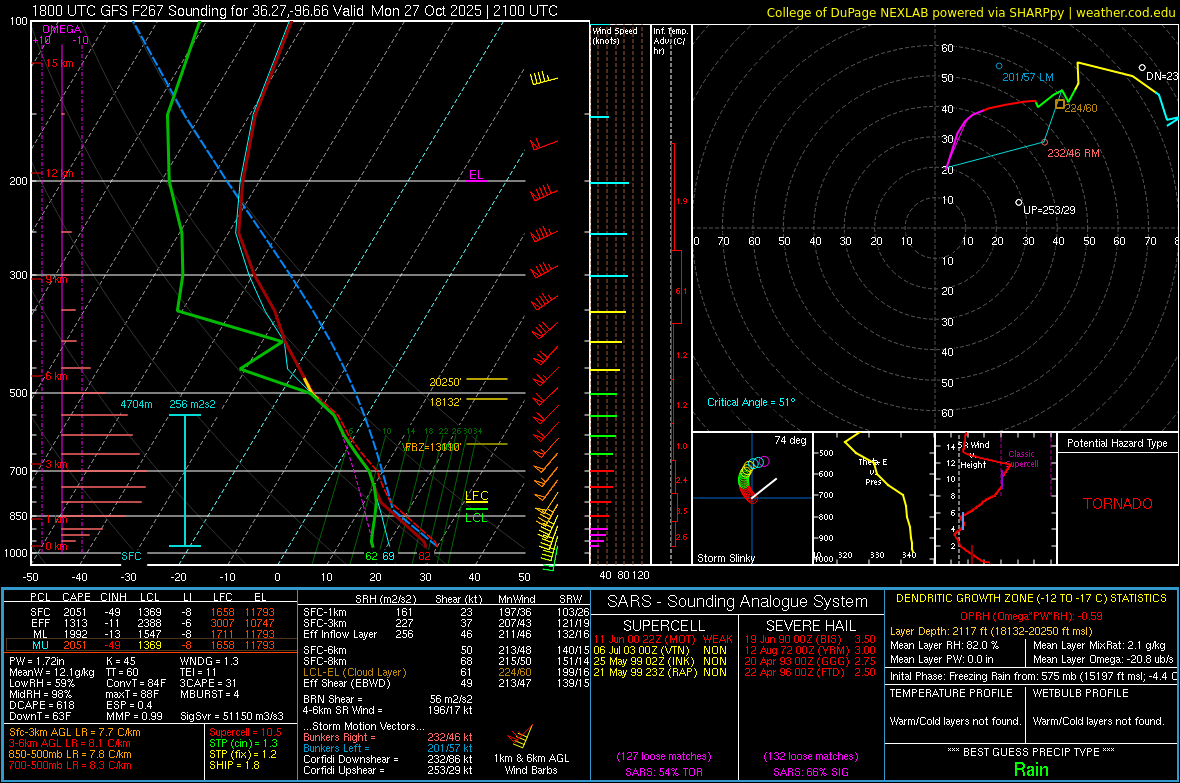Click the 256 m2s2 effective inflow label
Viewport: 1180px width, 783px height.
click(192, 404)
